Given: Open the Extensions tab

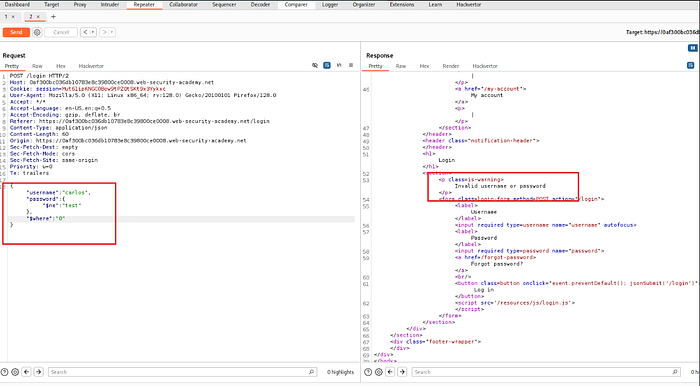Looking at the screenshot, I should [x=402, y=4].
